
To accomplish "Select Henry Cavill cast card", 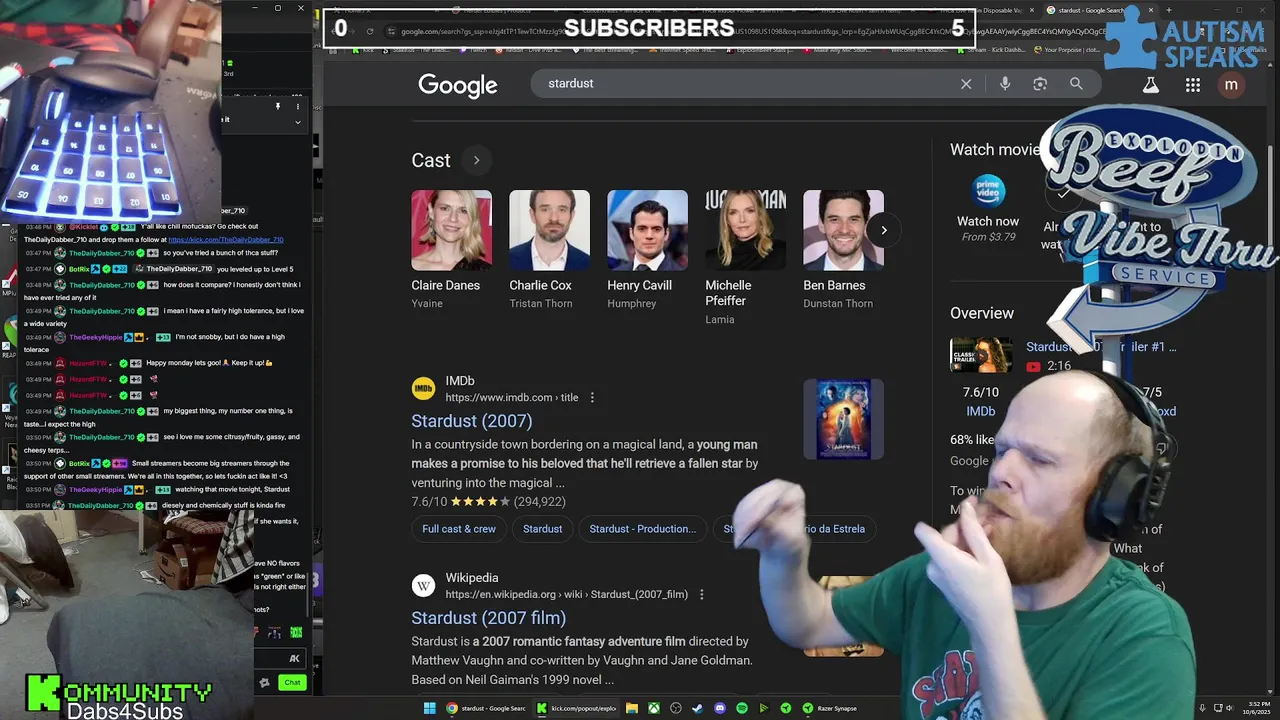I will tap(647, 250).
